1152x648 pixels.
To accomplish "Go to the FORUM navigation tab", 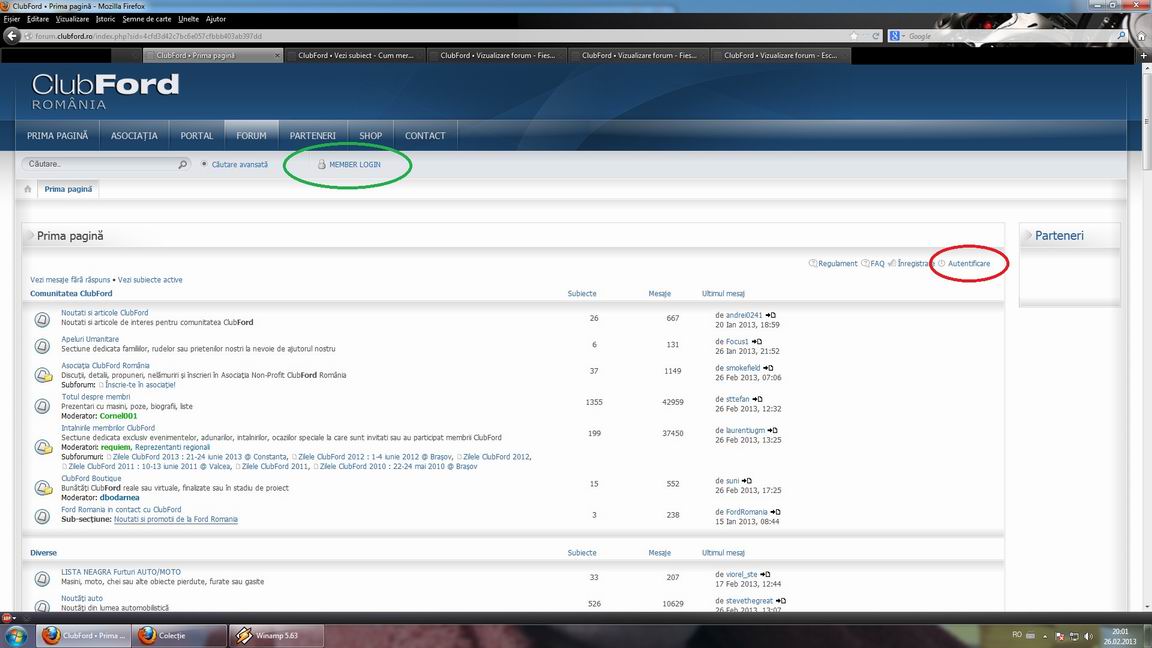I will [x=251, y=136].
